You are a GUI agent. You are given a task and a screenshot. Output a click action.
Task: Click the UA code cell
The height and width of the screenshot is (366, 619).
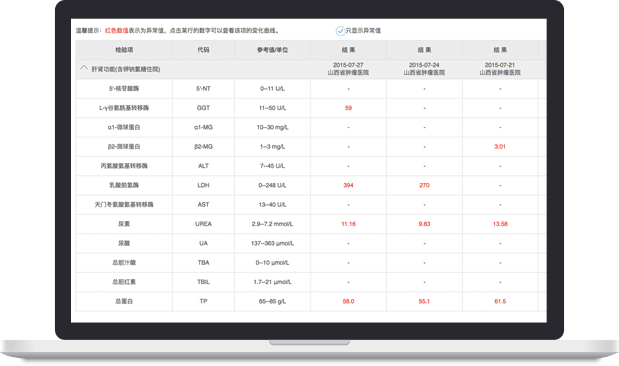203,243
